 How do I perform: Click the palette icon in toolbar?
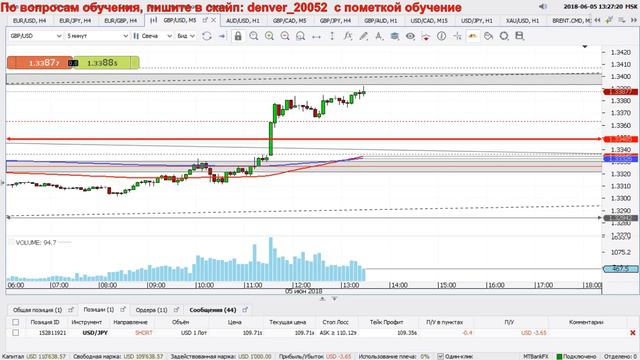[x=488, y=36]
